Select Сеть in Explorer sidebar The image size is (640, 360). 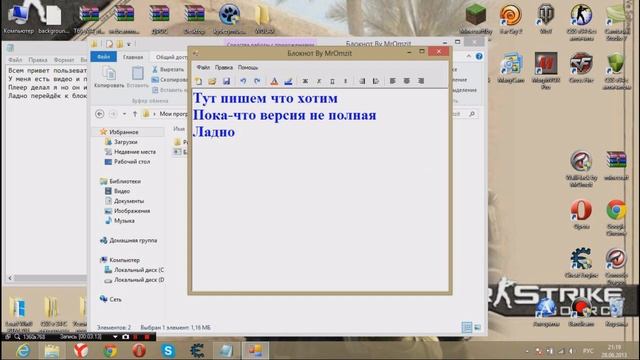point(115,299)
